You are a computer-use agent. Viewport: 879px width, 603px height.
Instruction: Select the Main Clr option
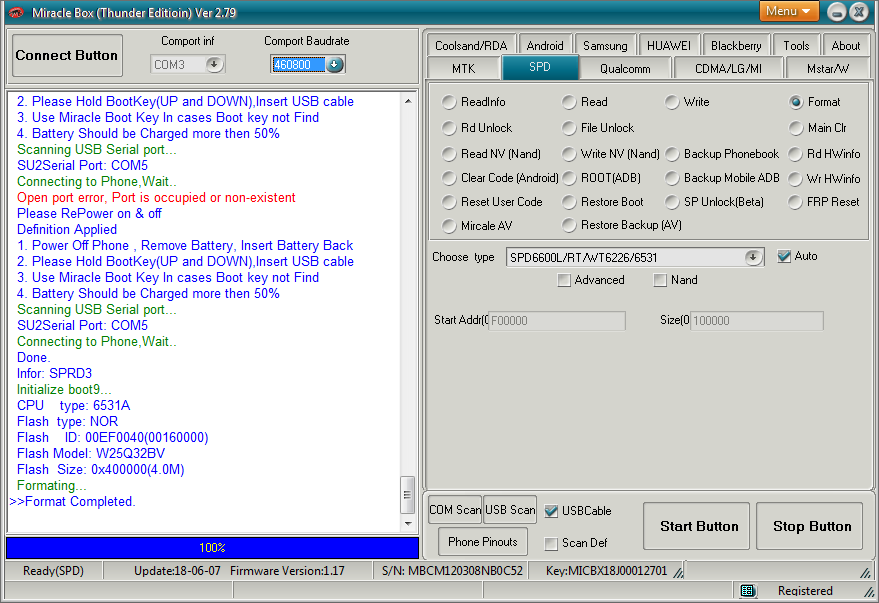point(818,128)
